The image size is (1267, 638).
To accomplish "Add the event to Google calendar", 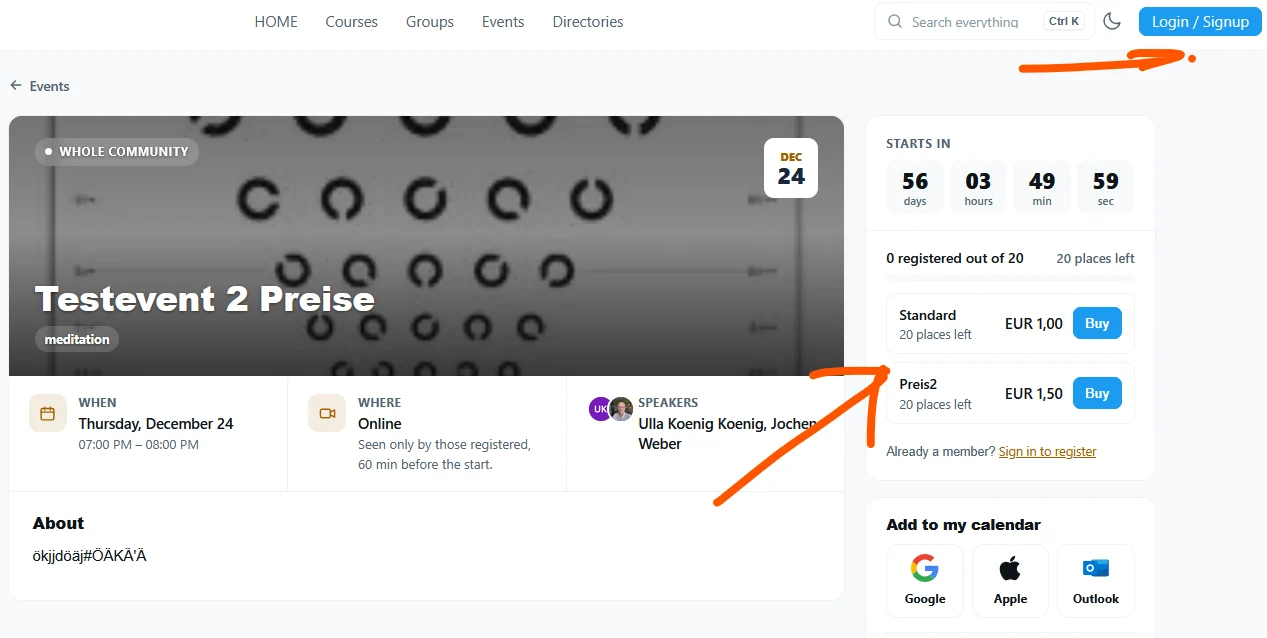I will pos(925,581).
